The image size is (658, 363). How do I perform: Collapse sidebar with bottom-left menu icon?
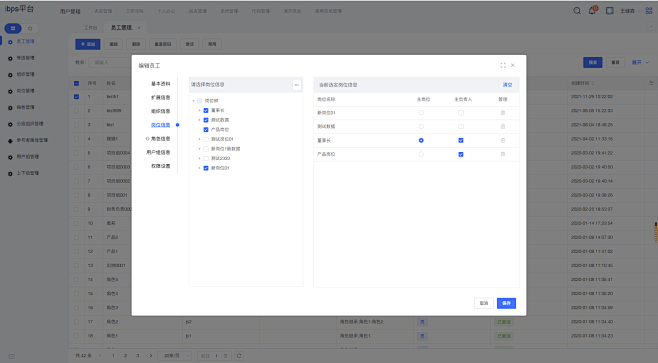click(11, 356)
